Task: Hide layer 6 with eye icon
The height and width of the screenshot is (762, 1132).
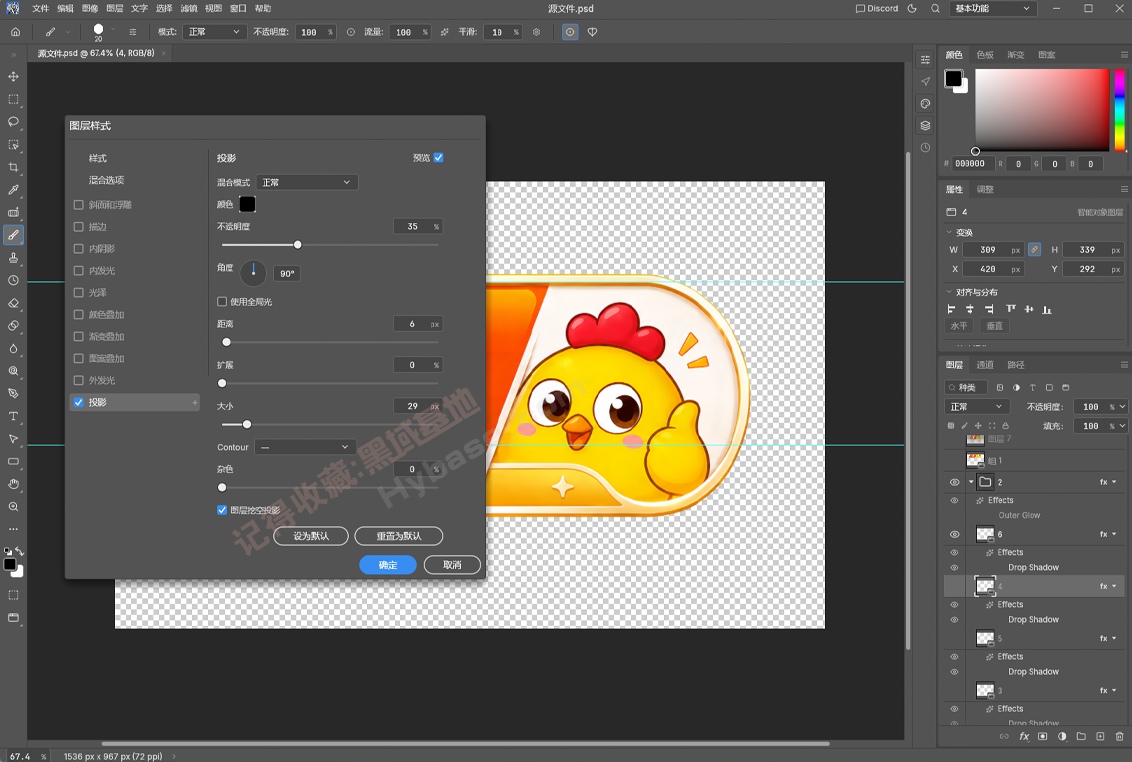Action: click(x=954, y=534)
